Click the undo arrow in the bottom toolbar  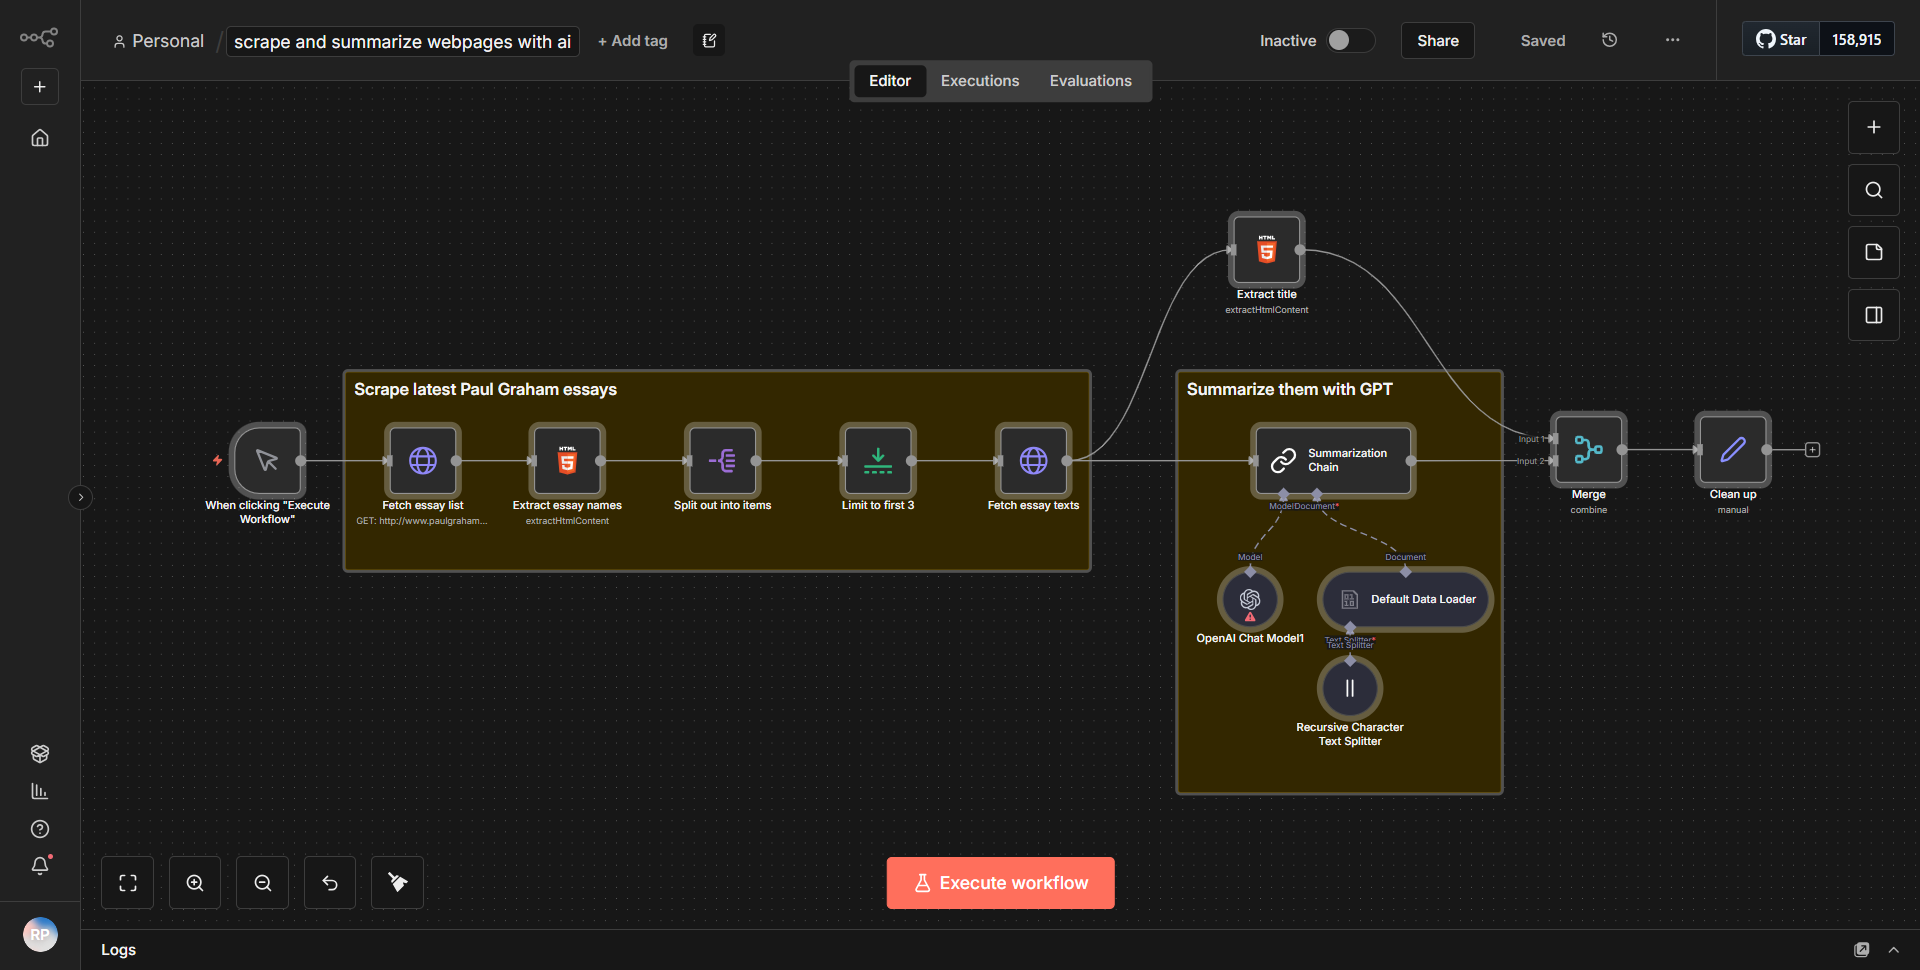click(329, 882)
